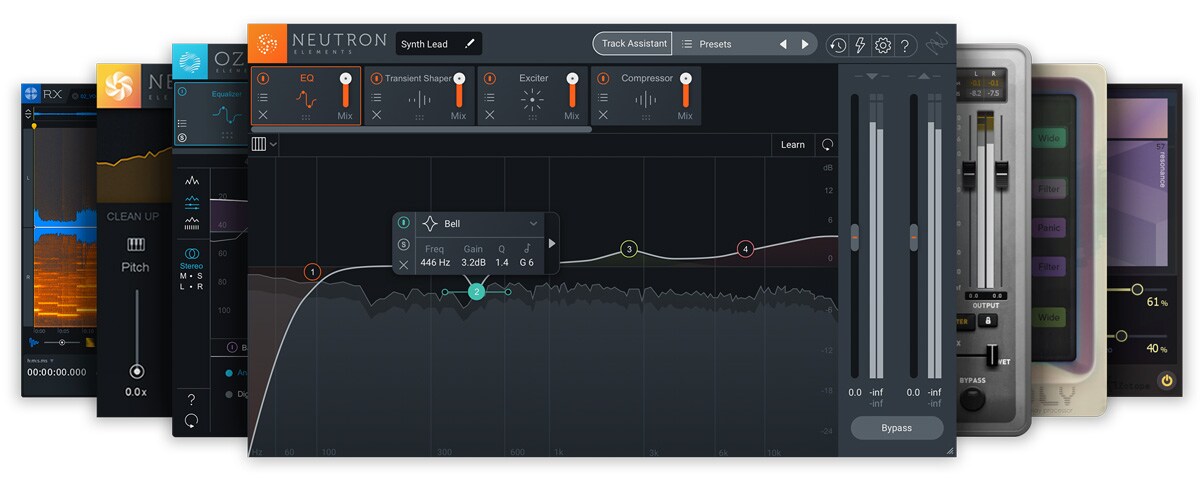Screen dimensions: 1200x481
Task: Open EQ module presets list icon
Action: [x=263, y=98]
